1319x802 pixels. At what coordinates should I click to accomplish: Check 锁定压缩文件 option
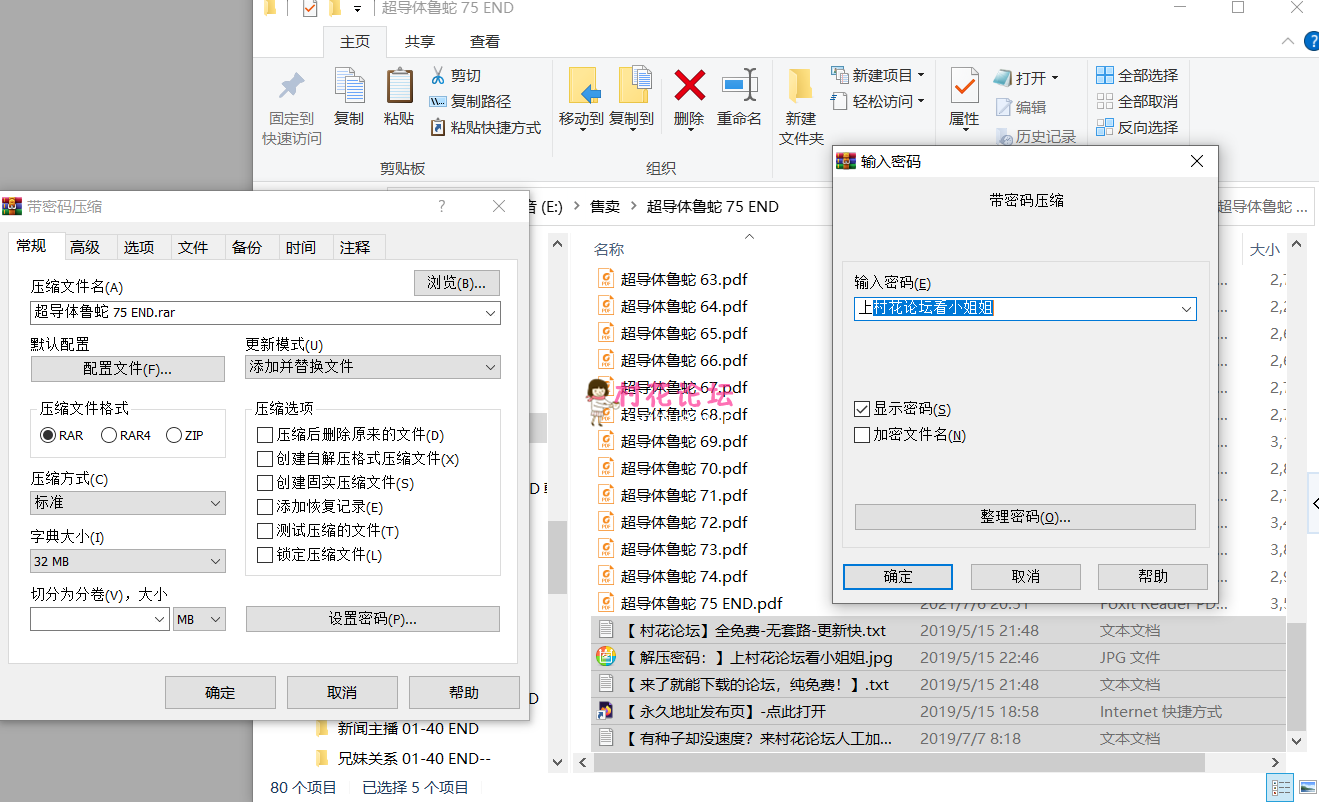(265, 555)
